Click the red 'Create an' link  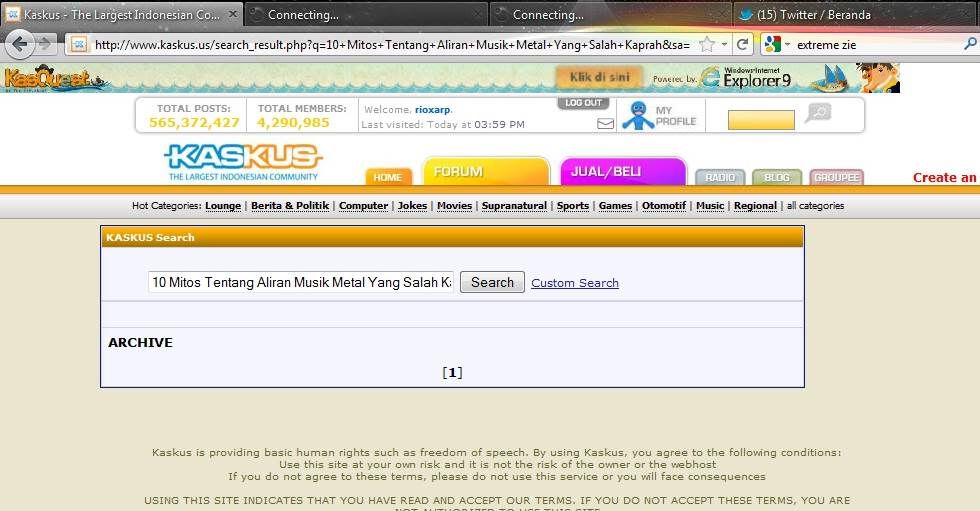(x=945, y=177)
